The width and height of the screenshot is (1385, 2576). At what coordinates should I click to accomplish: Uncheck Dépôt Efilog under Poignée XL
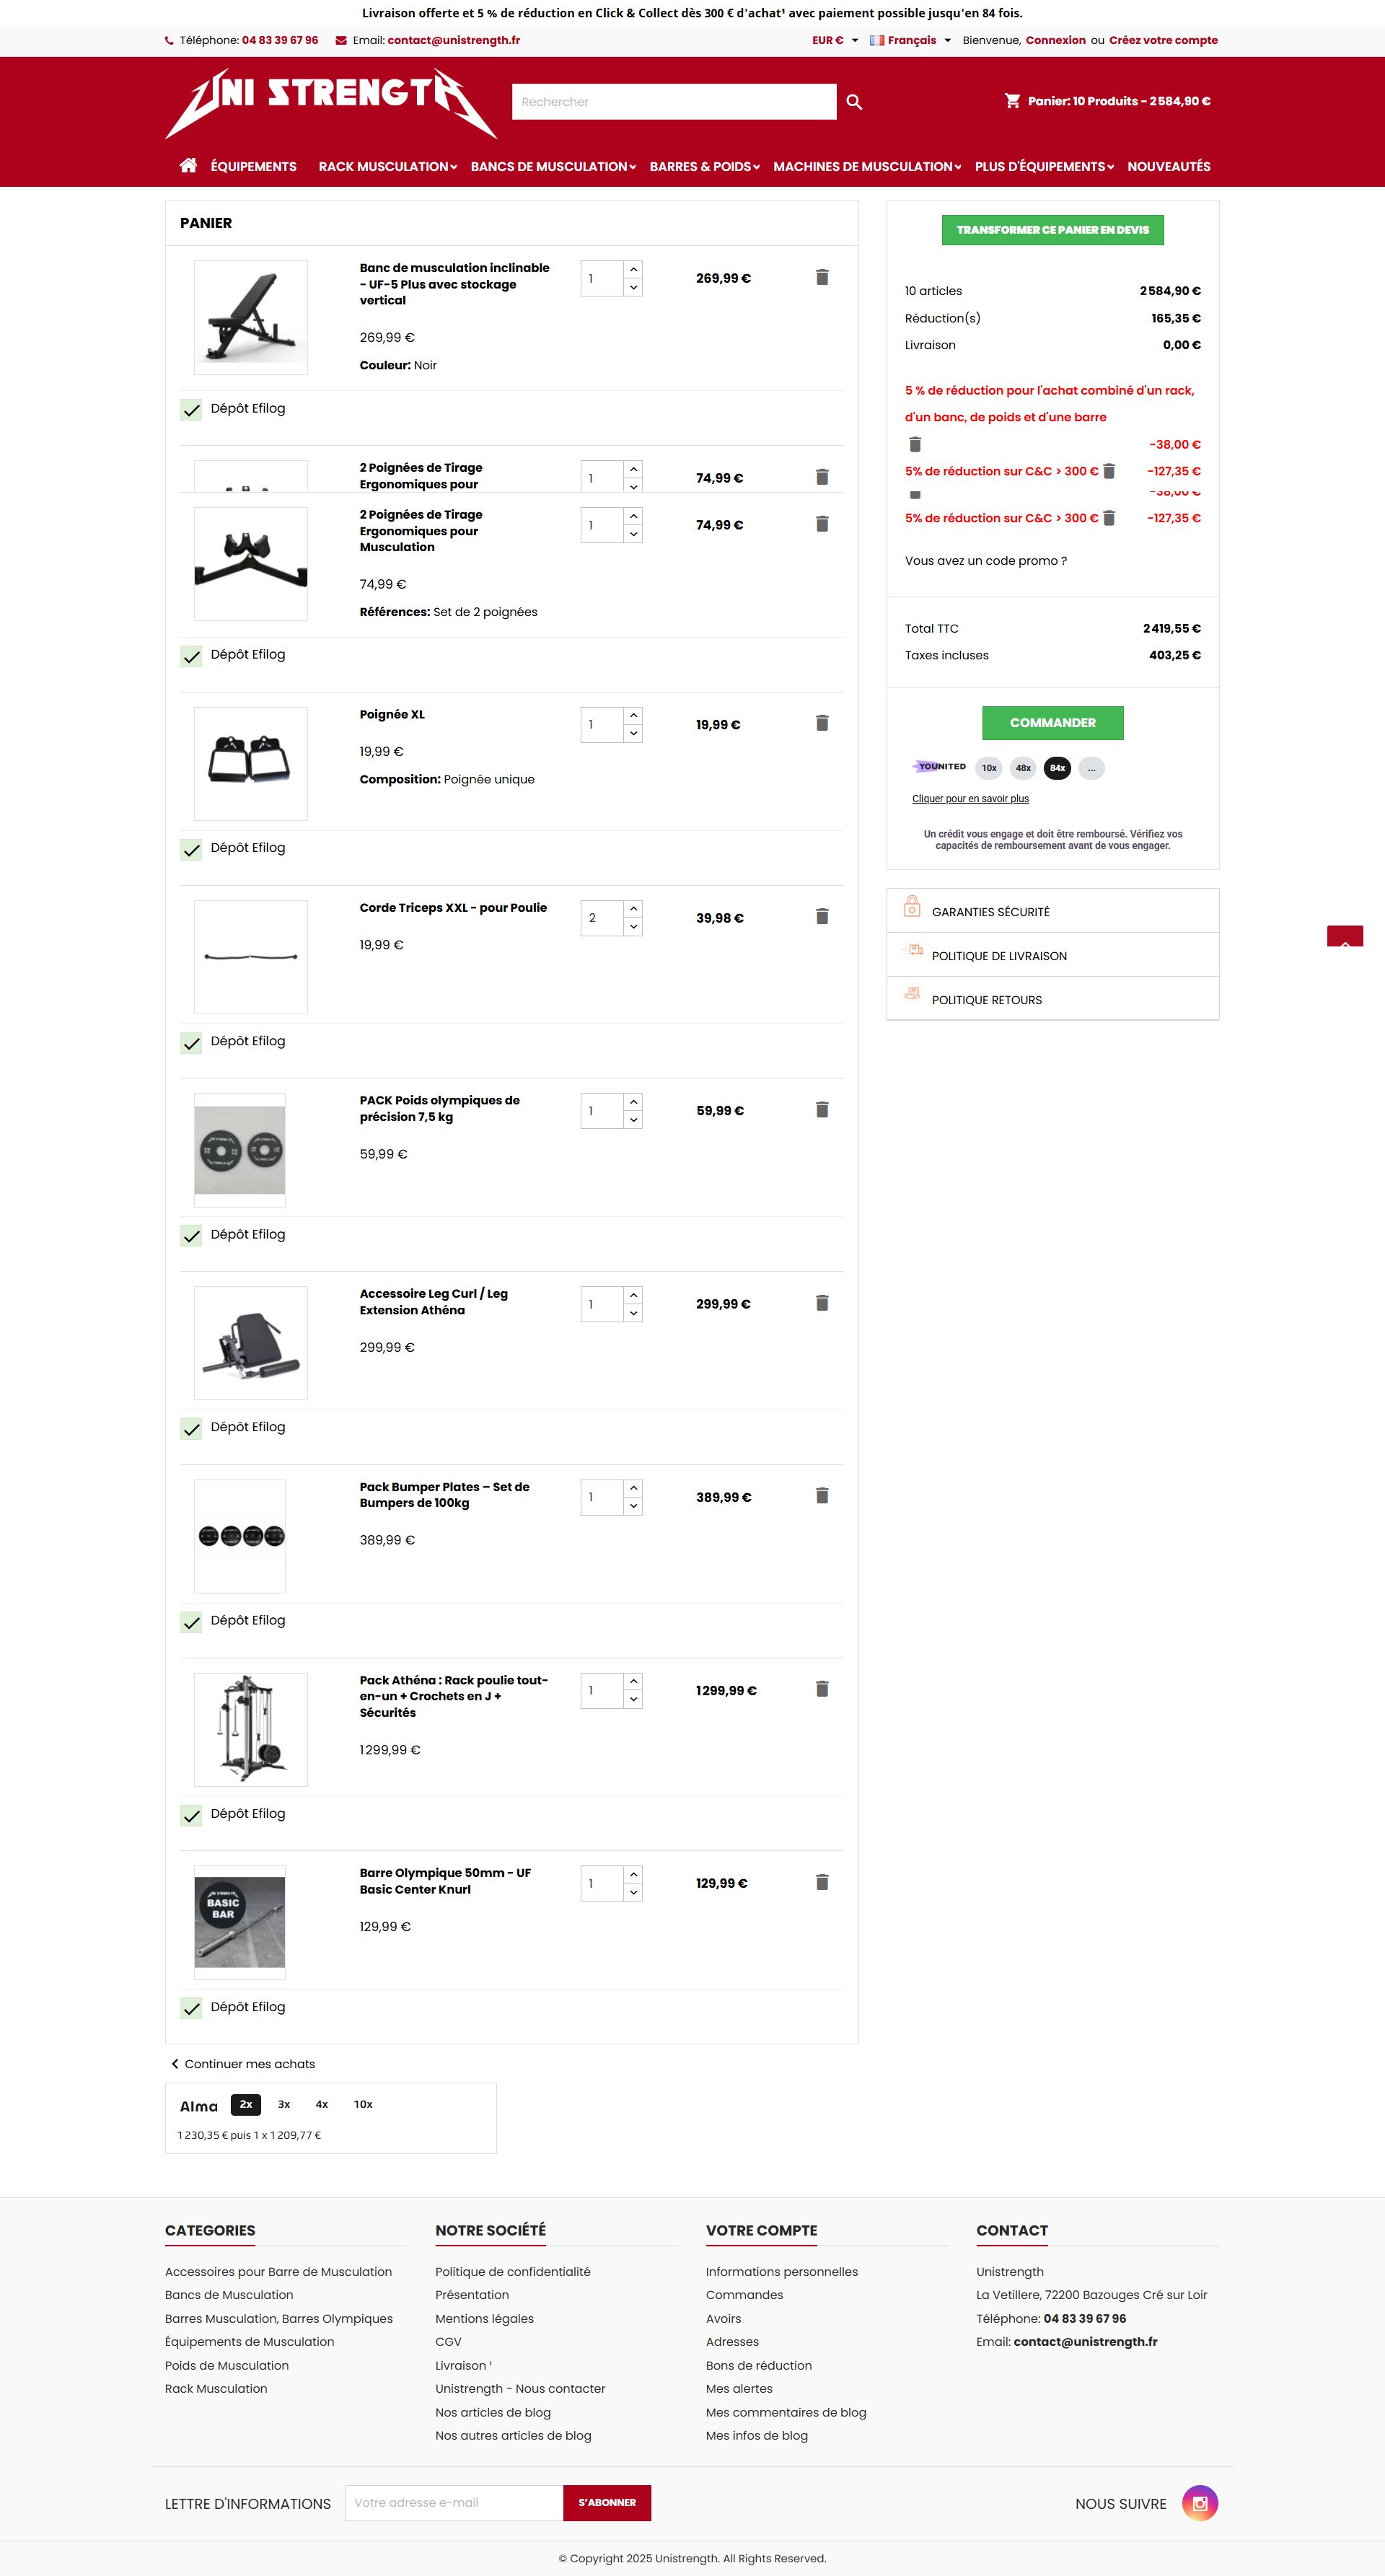point(191,849)
